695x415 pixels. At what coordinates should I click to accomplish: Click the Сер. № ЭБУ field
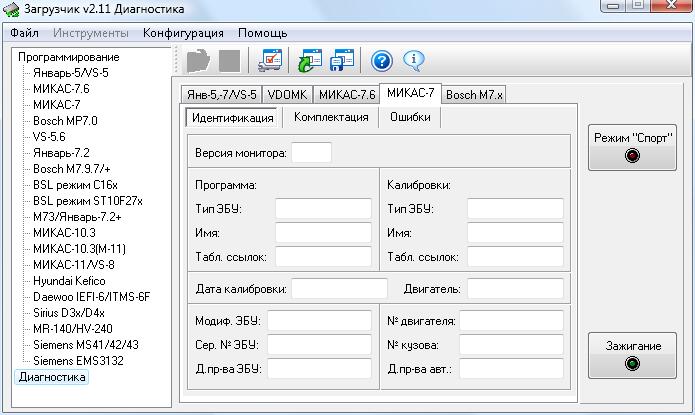(319, 344)
